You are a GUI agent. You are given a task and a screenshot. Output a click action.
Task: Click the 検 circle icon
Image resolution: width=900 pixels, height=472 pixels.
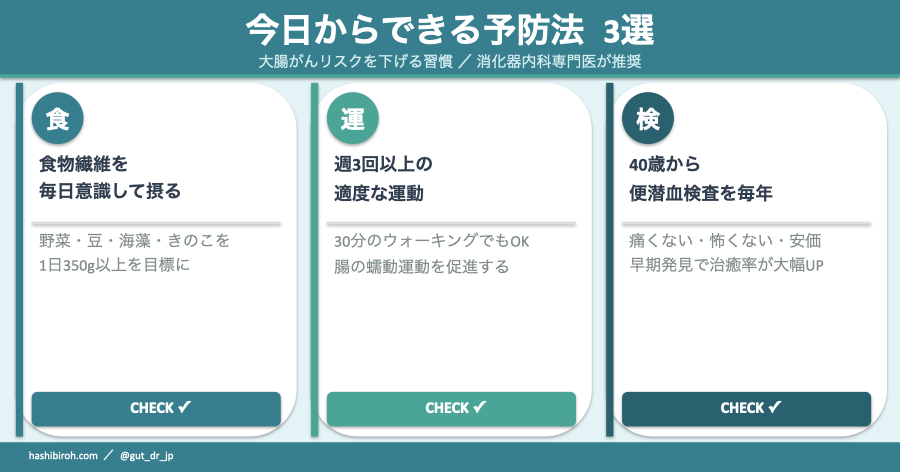click(647, 120)
